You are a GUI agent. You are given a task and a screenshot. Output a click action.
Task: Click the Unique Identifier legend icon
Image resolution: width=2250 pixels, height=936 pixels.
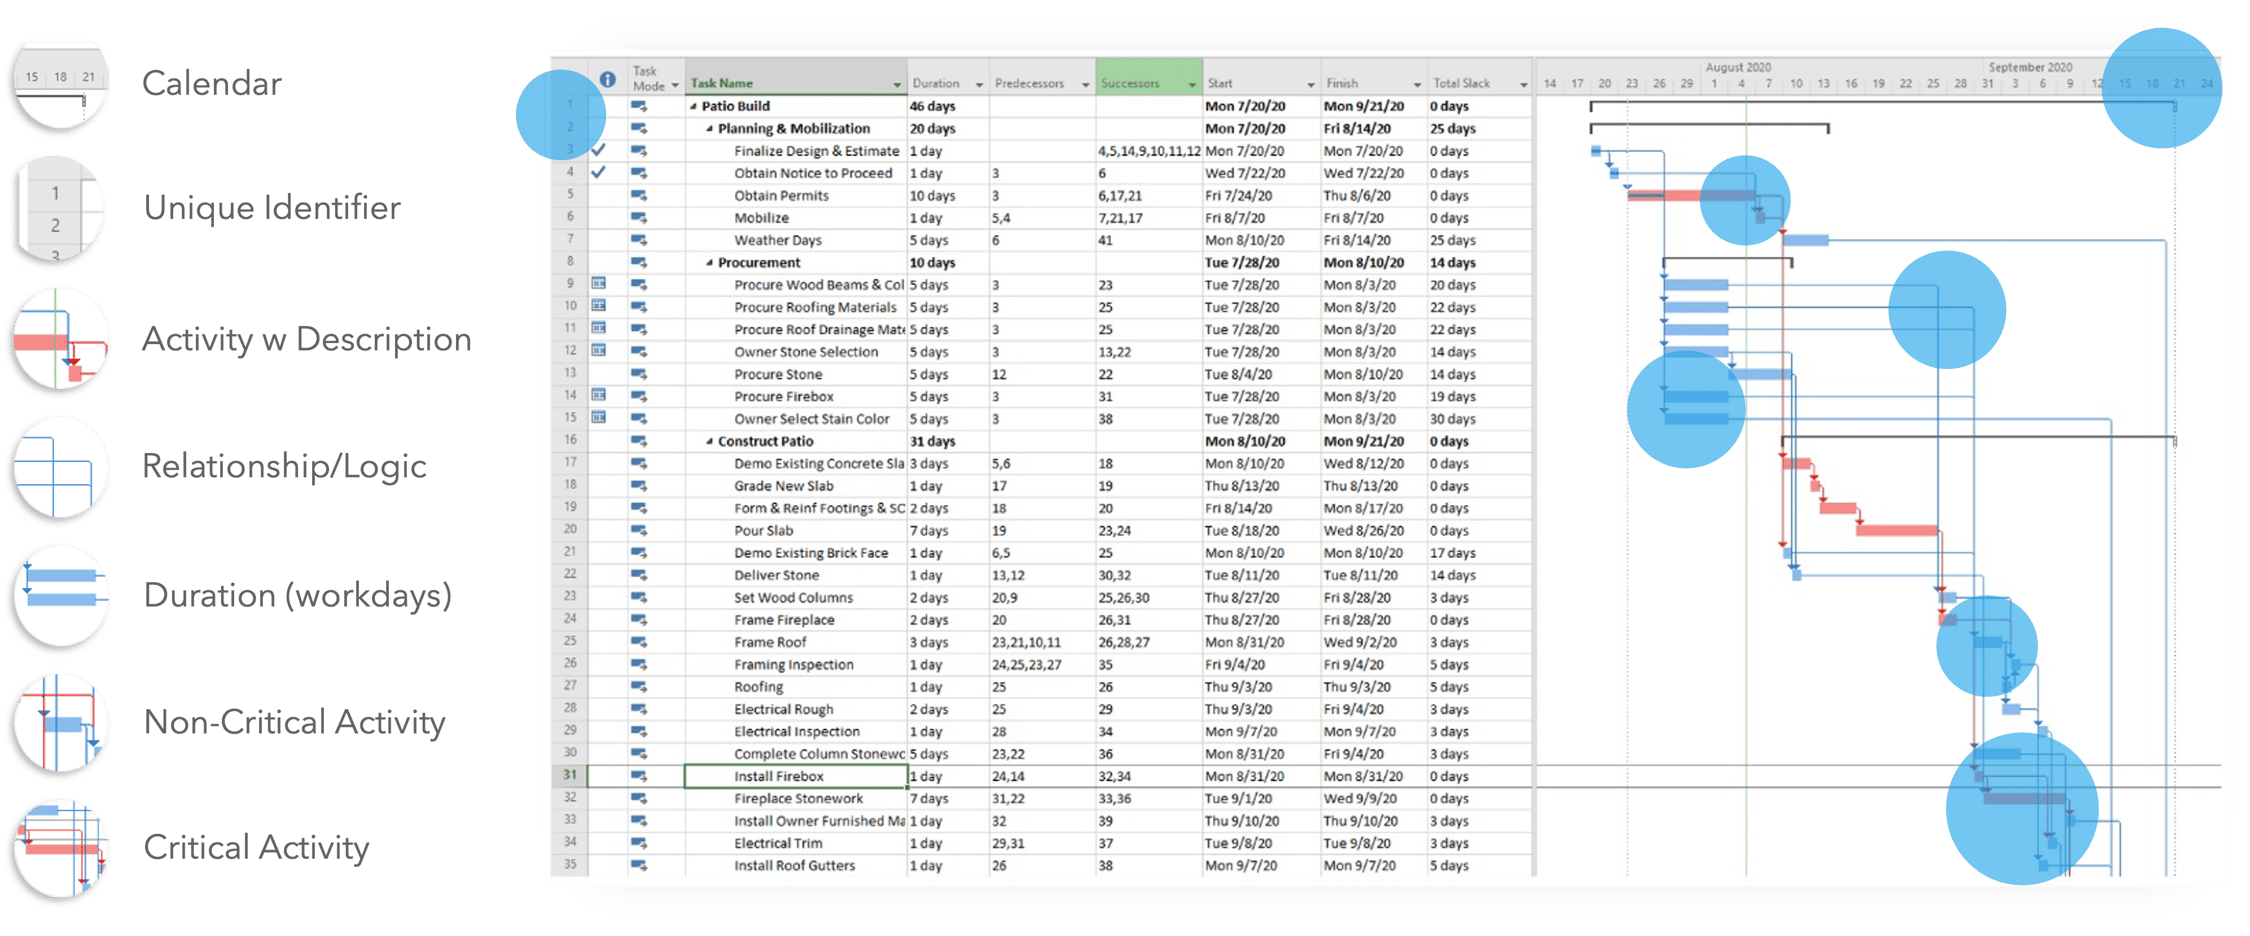[x=60, y=208]
